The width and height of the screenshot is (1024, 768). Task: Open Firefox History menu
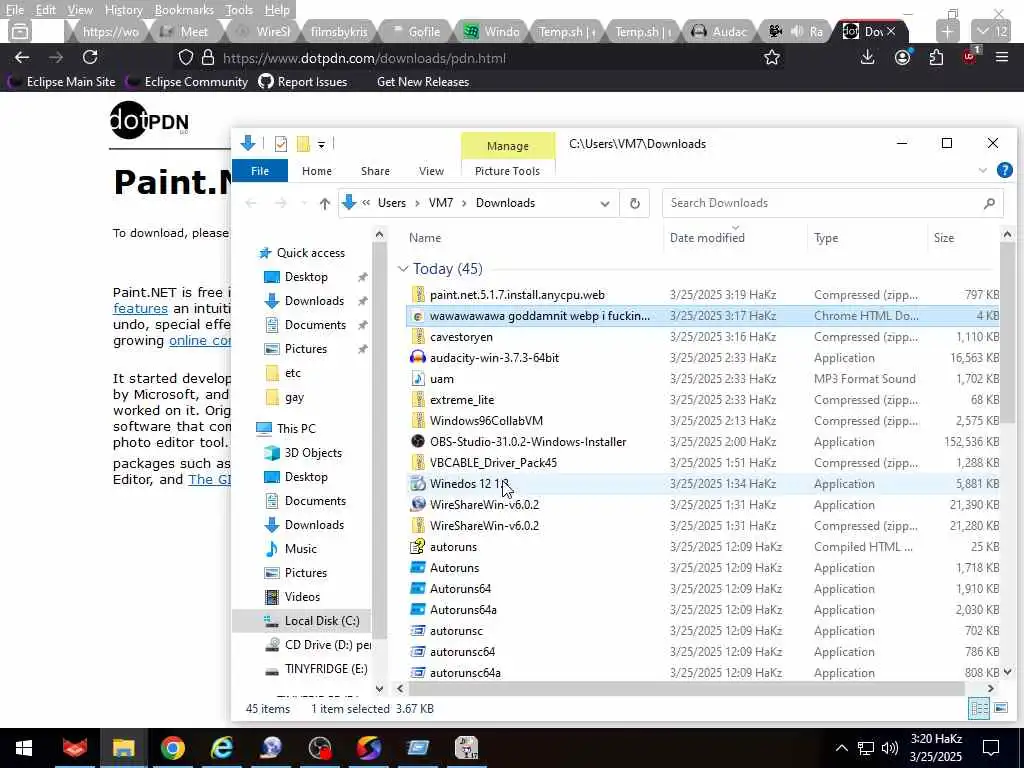coord(124,10)
